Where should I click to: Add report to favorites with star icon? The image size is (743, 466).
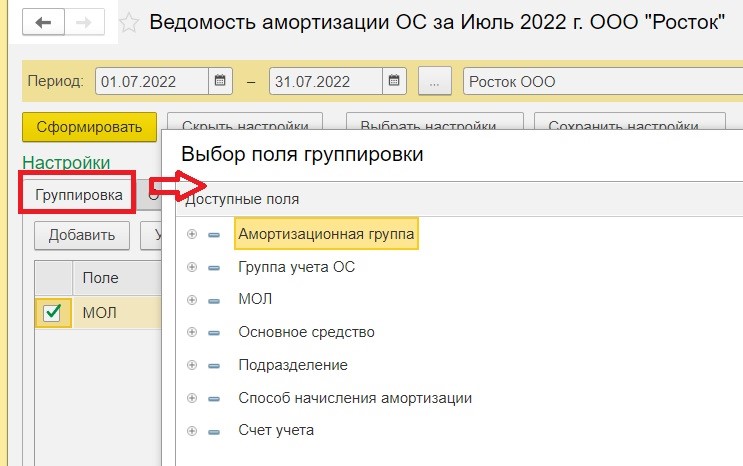(x=129, y=23)
